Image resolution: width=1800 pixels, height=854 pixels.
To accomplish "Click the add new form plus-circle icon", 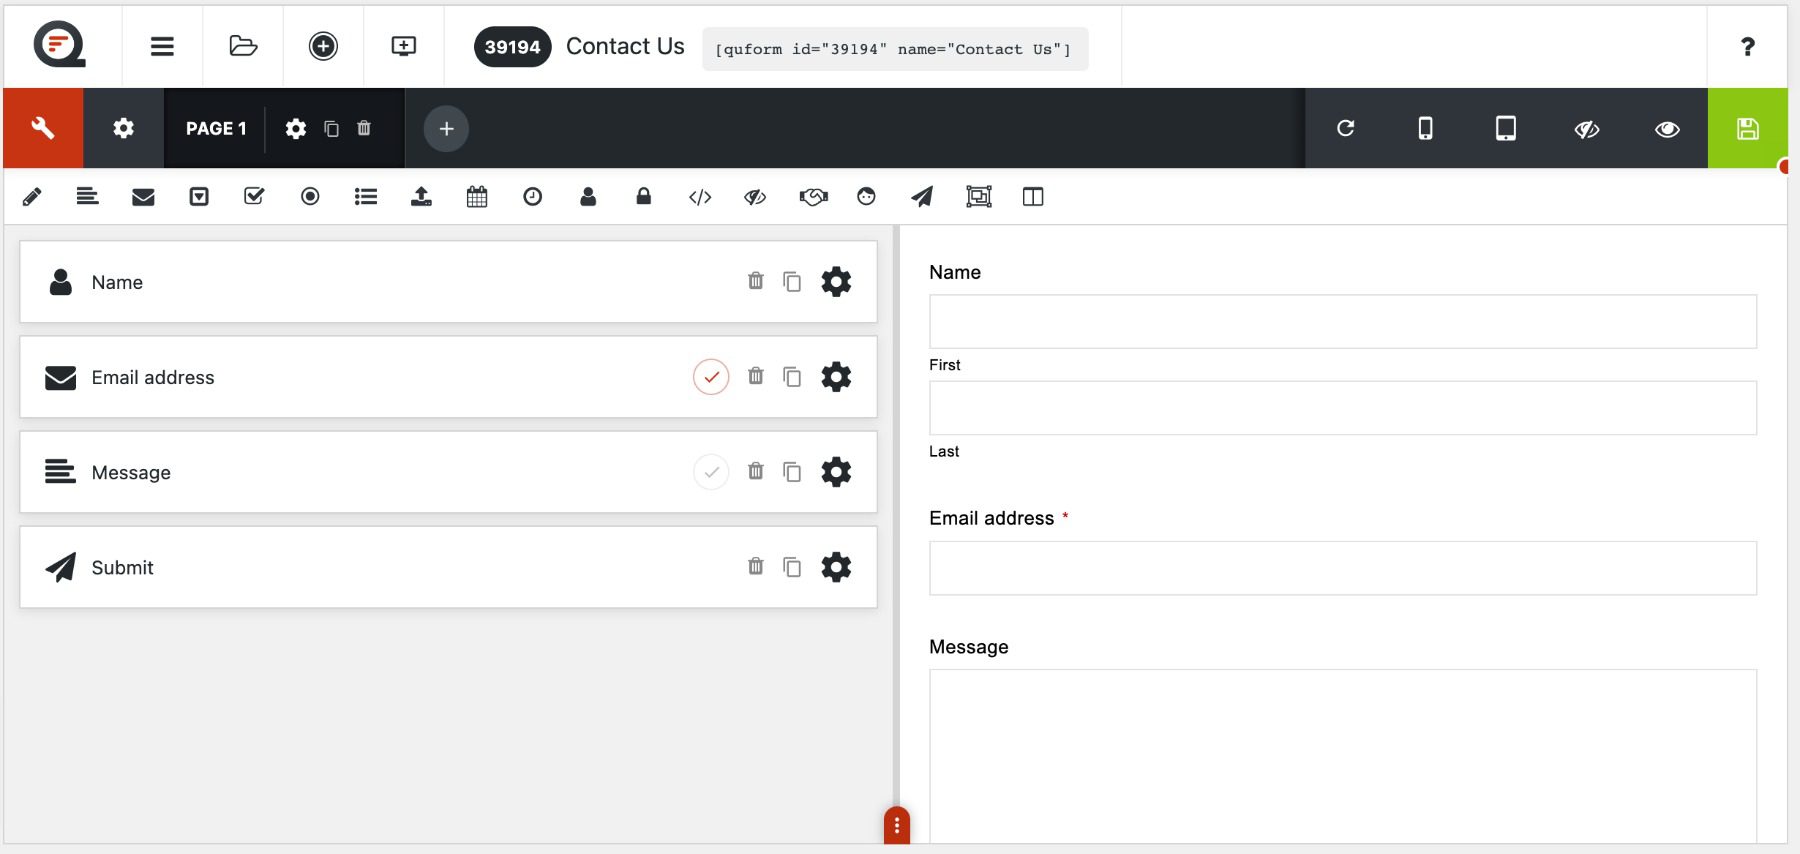I will (x=323, y=46).
